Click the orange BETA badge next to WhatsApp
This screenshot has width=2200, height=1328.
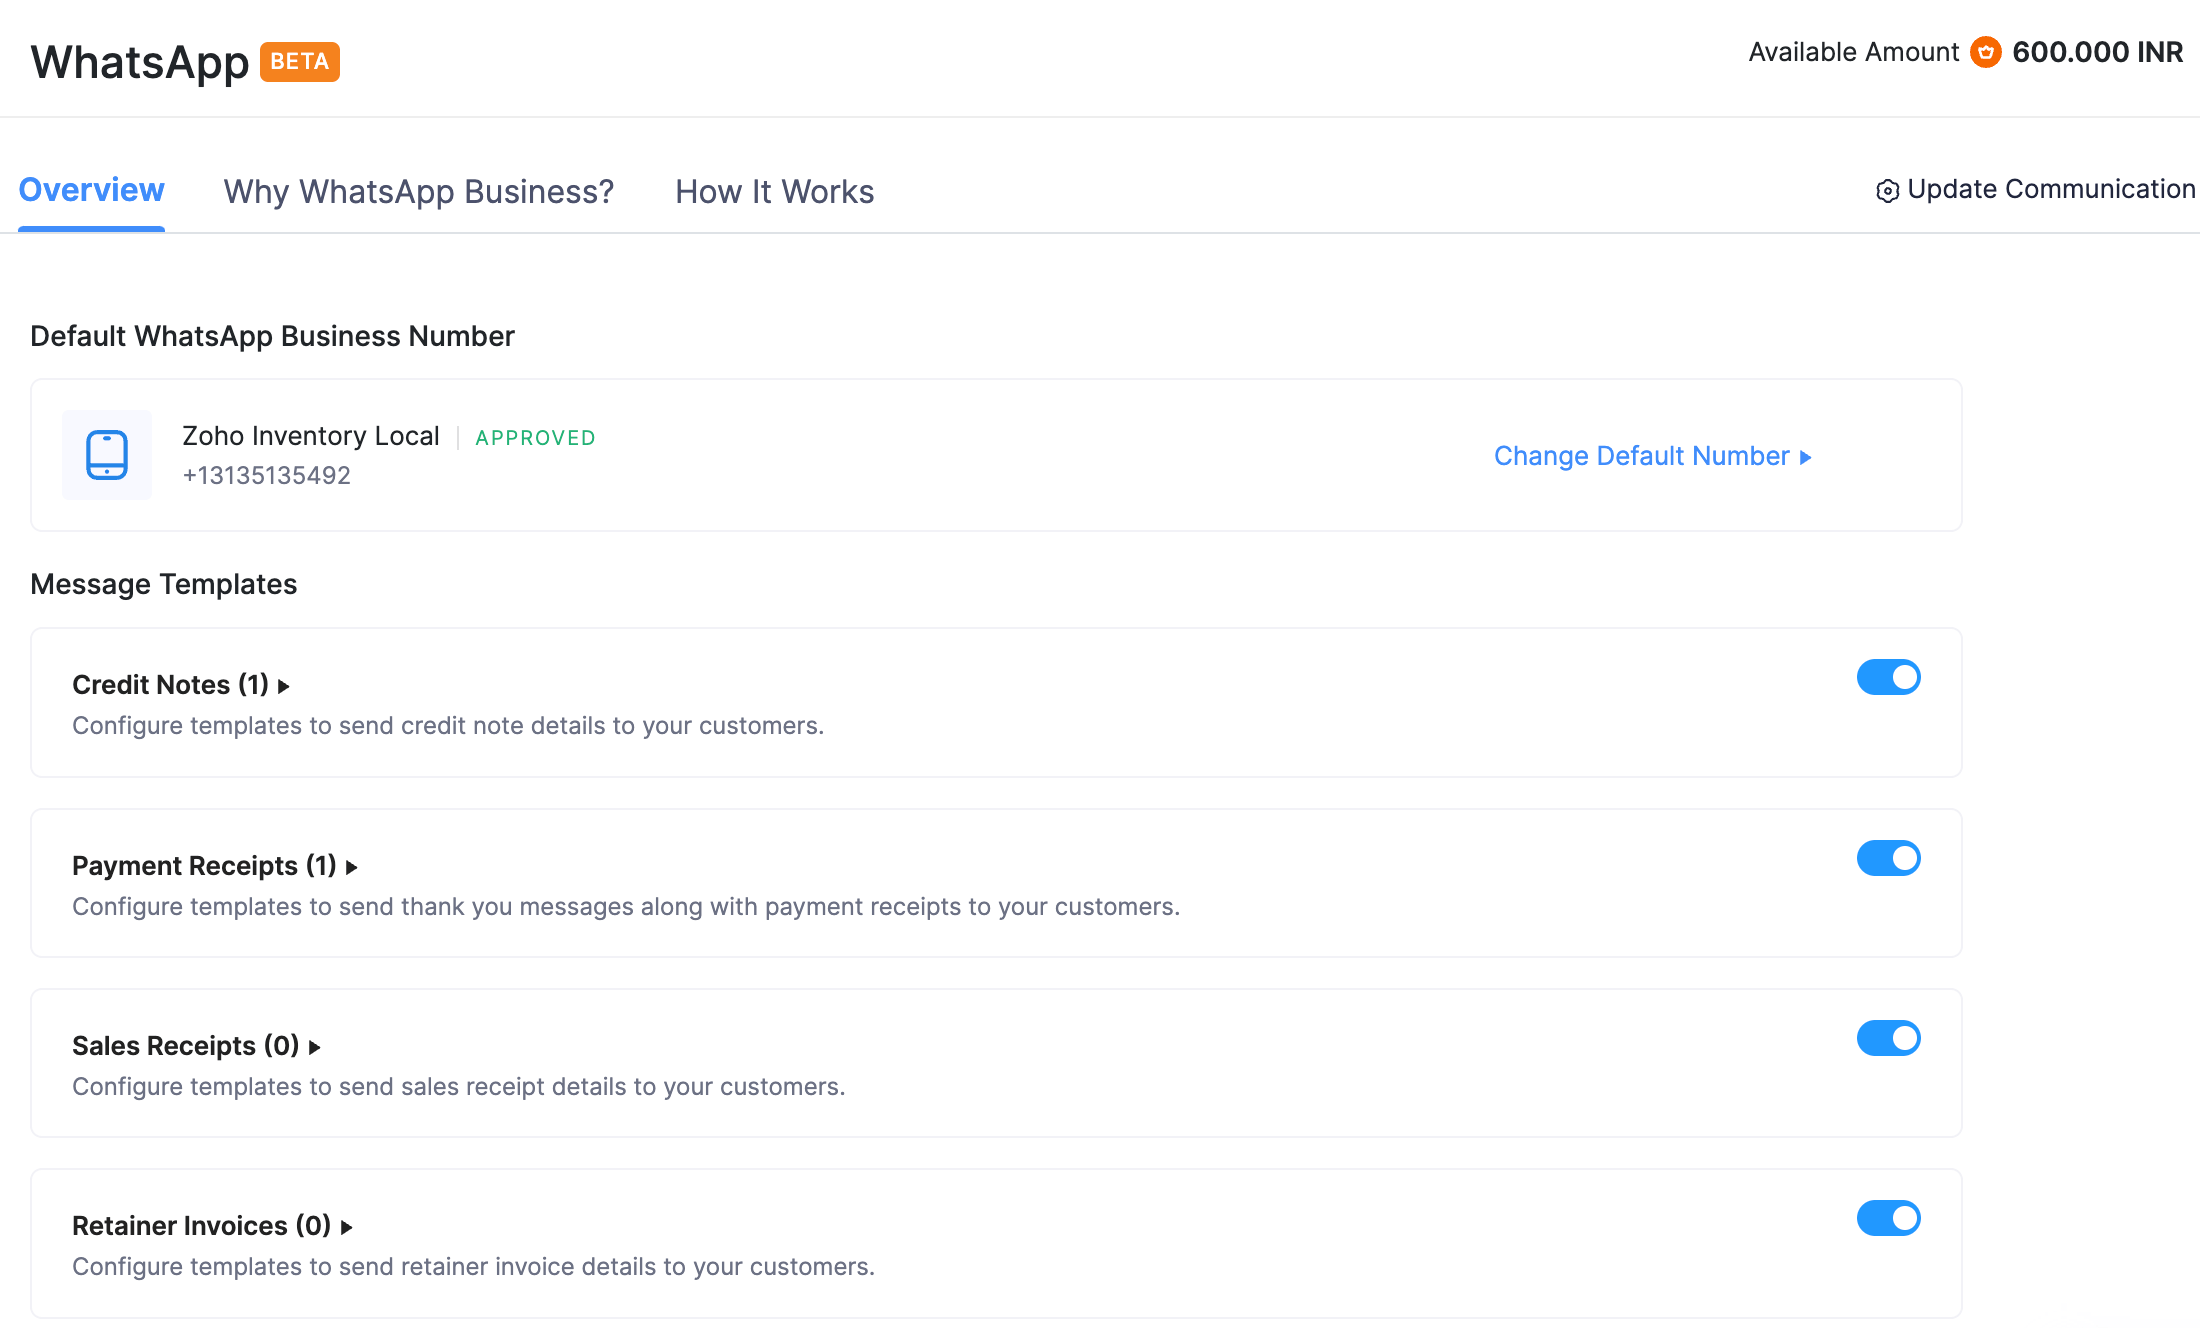pyautogui.click(x=299, y=61)
